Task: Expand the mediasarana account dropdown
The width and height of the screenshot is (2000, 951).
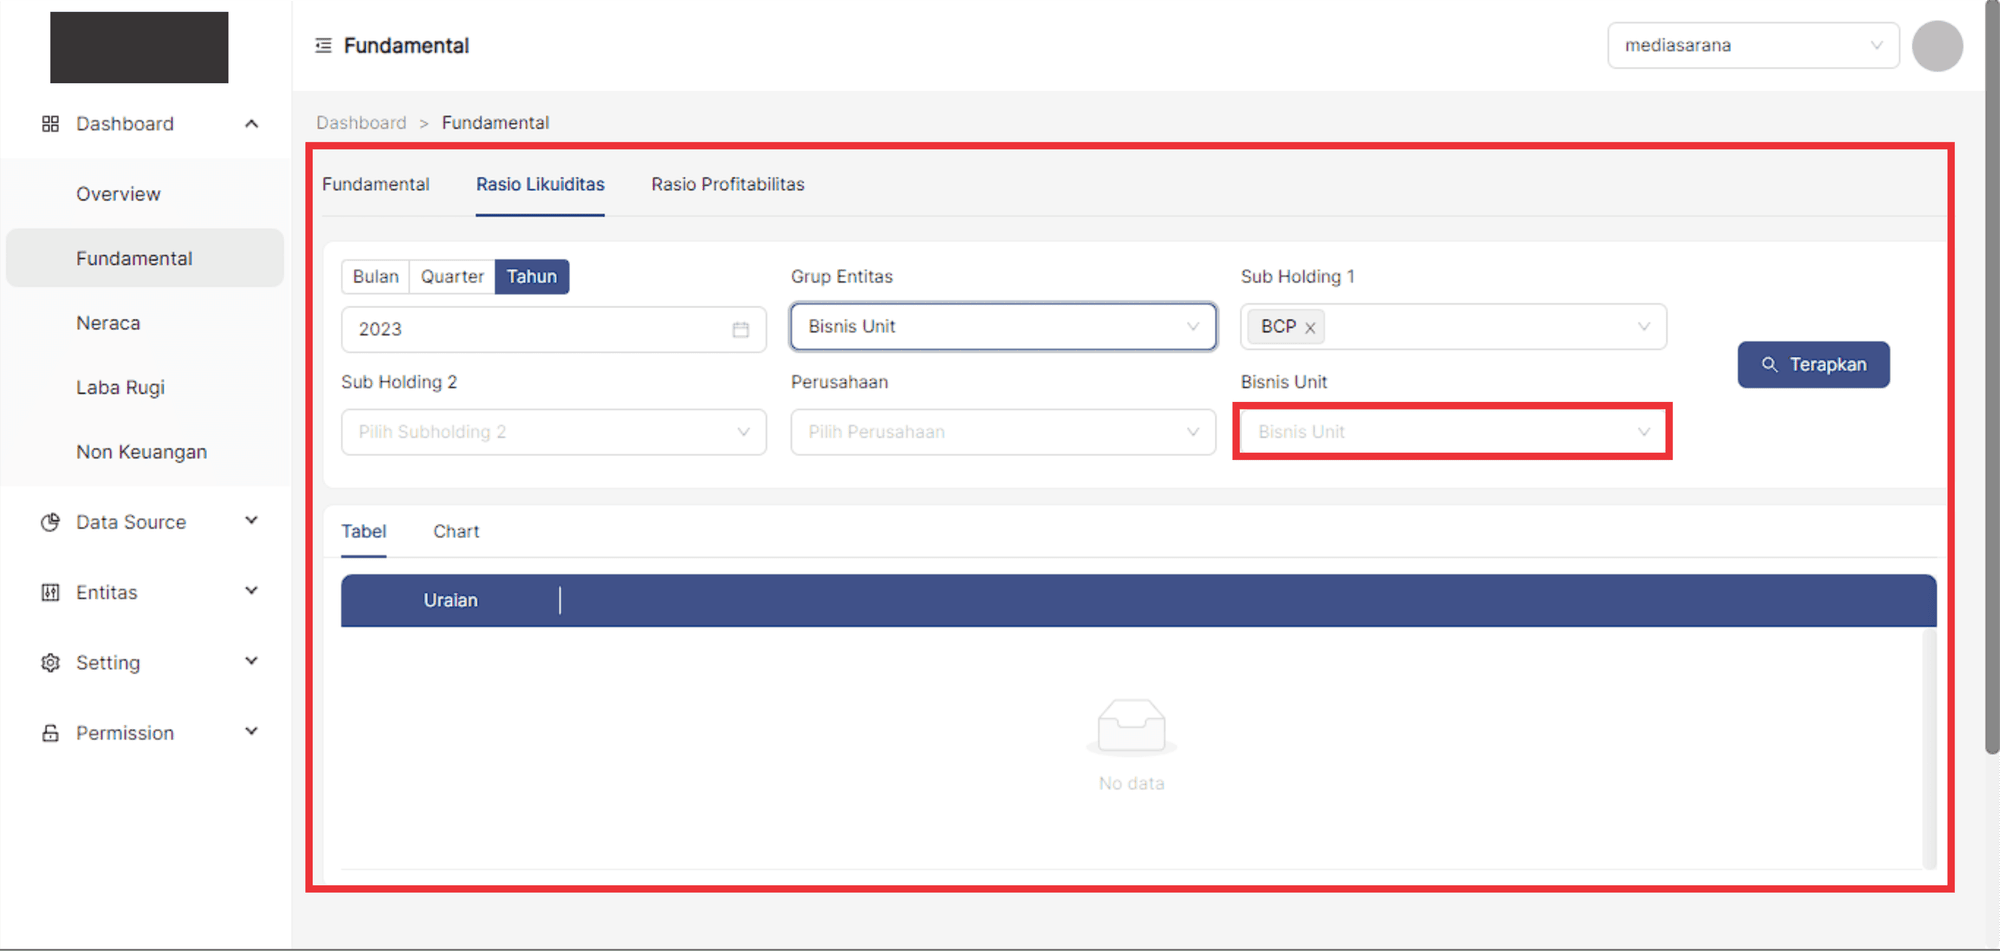Action: click(x=1753, y=46)
